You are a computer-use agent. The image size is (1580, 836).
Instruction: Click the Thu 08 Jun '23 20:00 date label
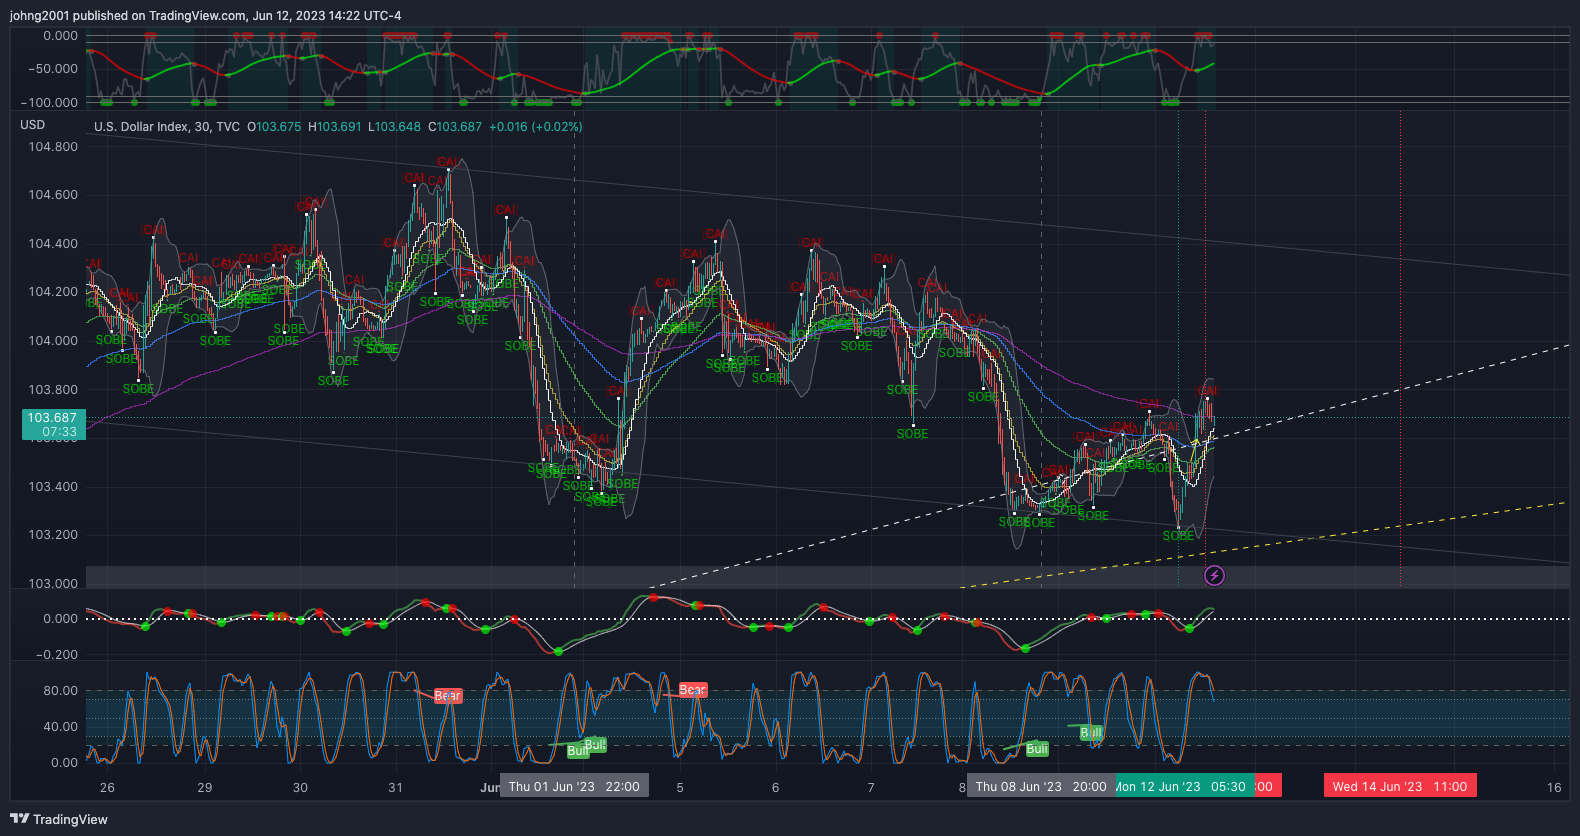1041,786
